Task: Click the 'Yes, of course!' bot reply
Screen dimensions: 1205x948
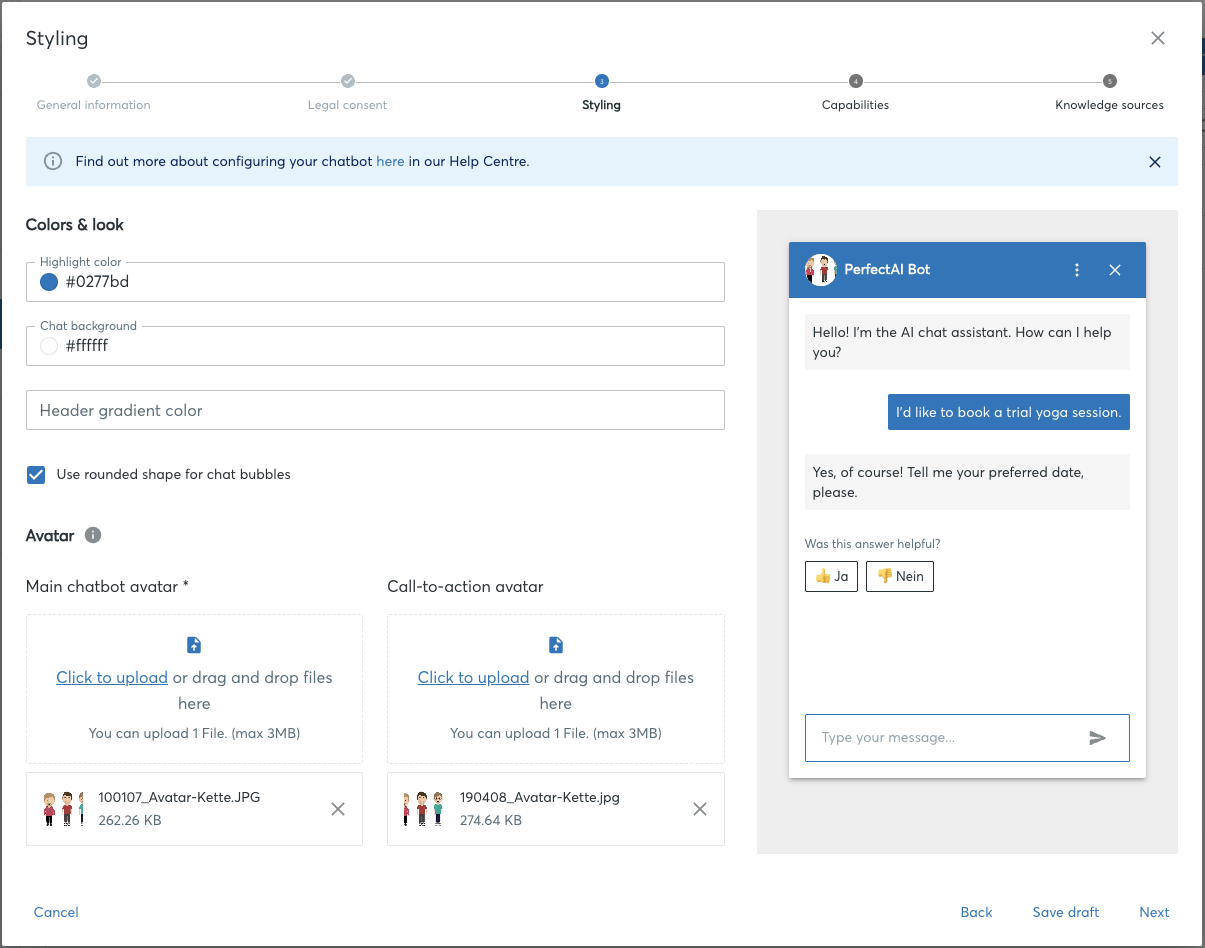Action: point(967,482)
